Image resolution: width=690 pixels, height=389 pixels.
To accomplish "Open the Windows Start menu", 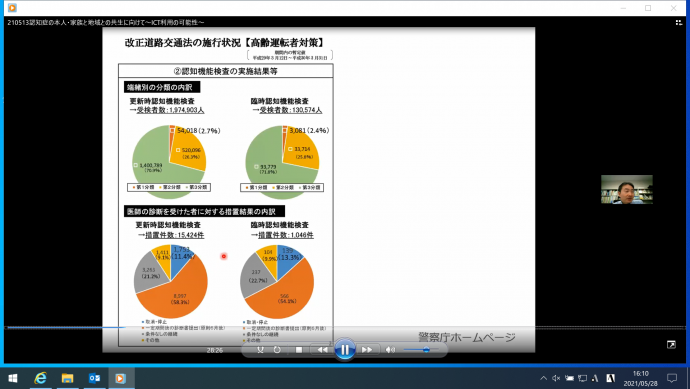I will 13,378.
